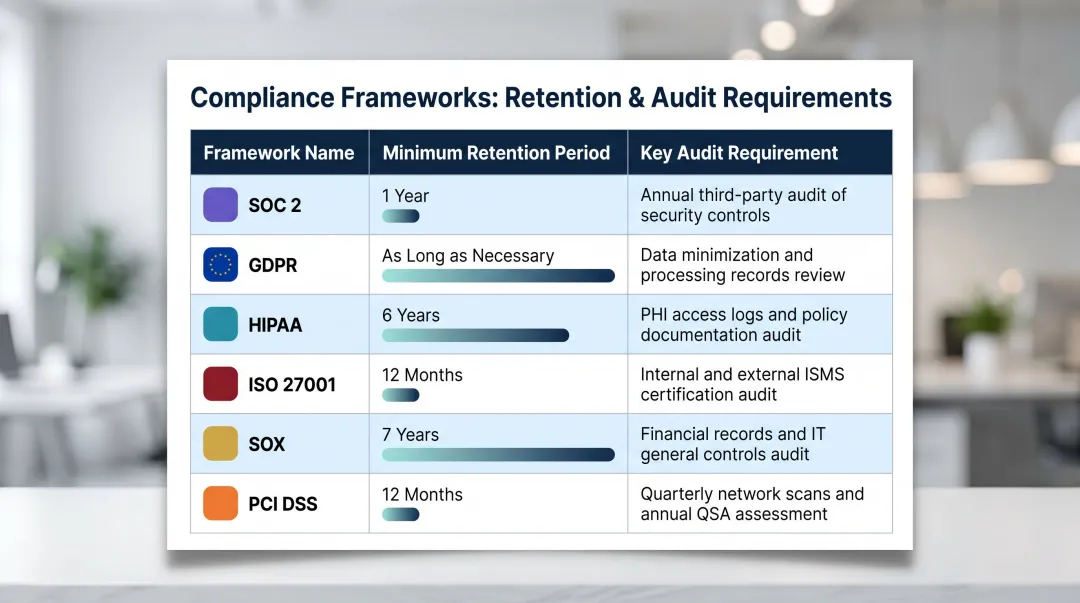
Task: Select the SOX framework name
Action: (x=267, y=444)
